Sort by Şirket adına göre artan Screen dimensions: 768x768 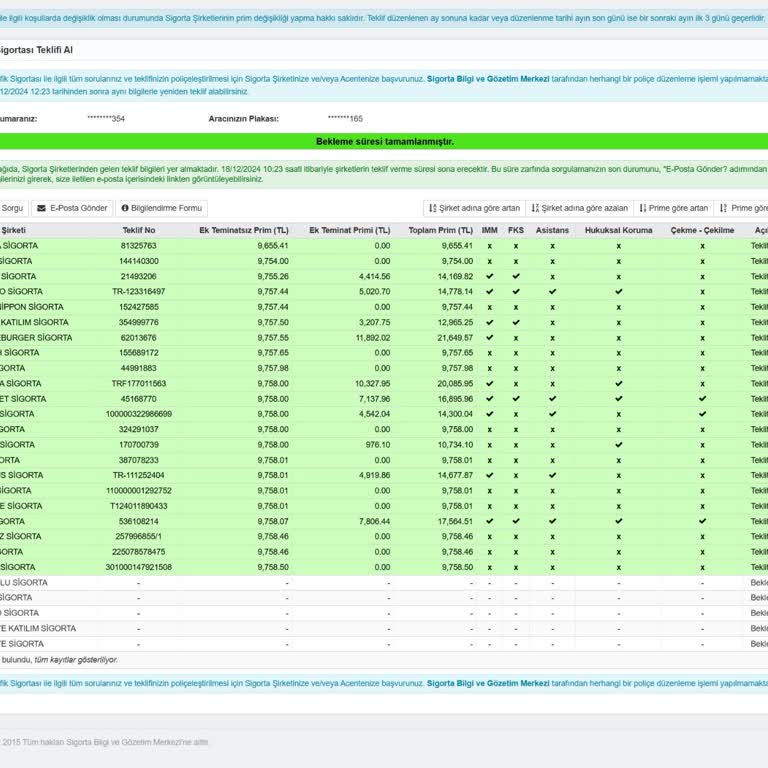coord(474,208)
